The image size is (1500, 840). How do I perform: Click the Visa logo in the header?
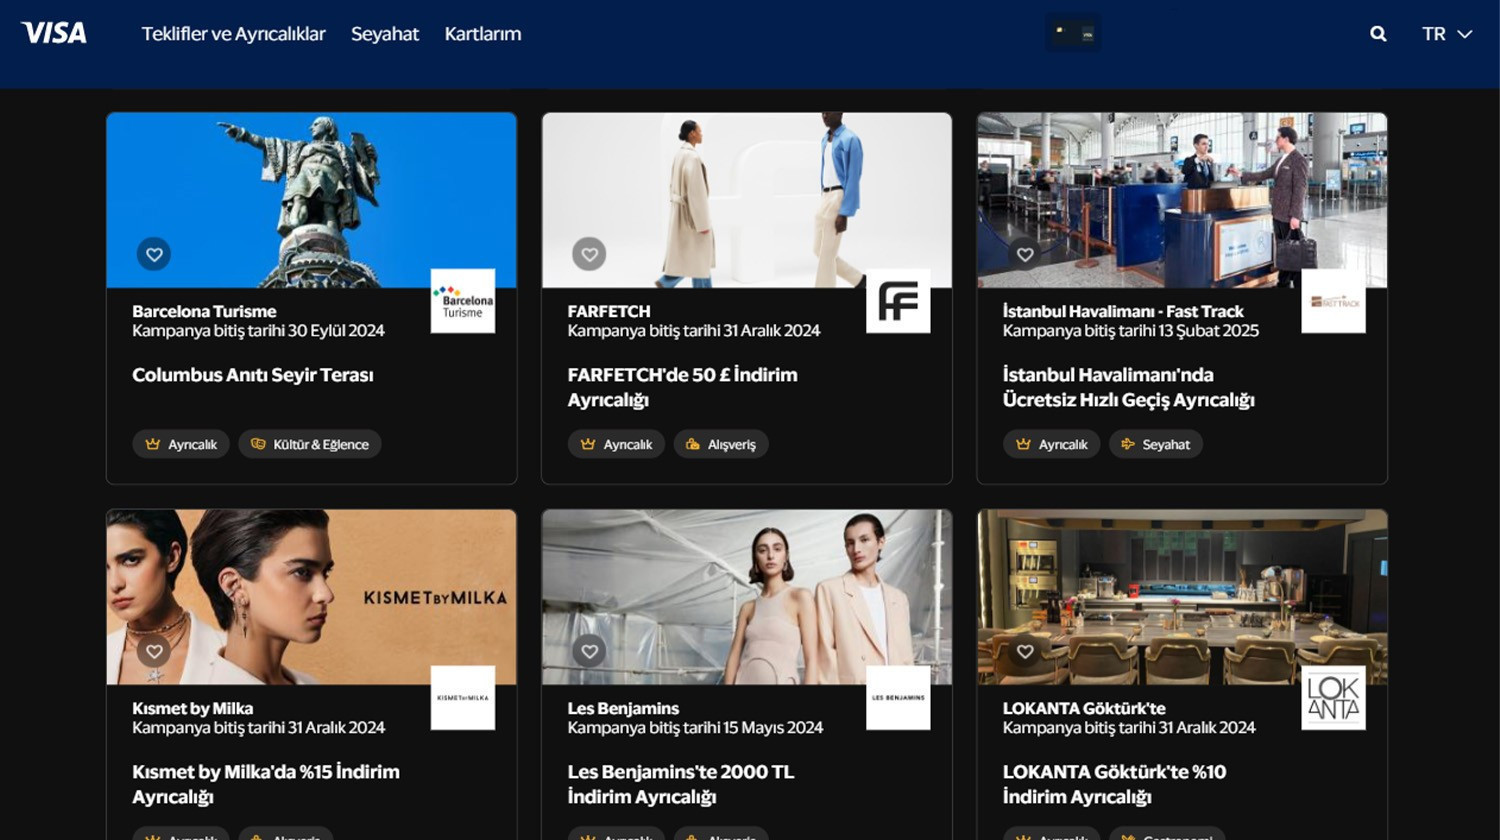54,33
